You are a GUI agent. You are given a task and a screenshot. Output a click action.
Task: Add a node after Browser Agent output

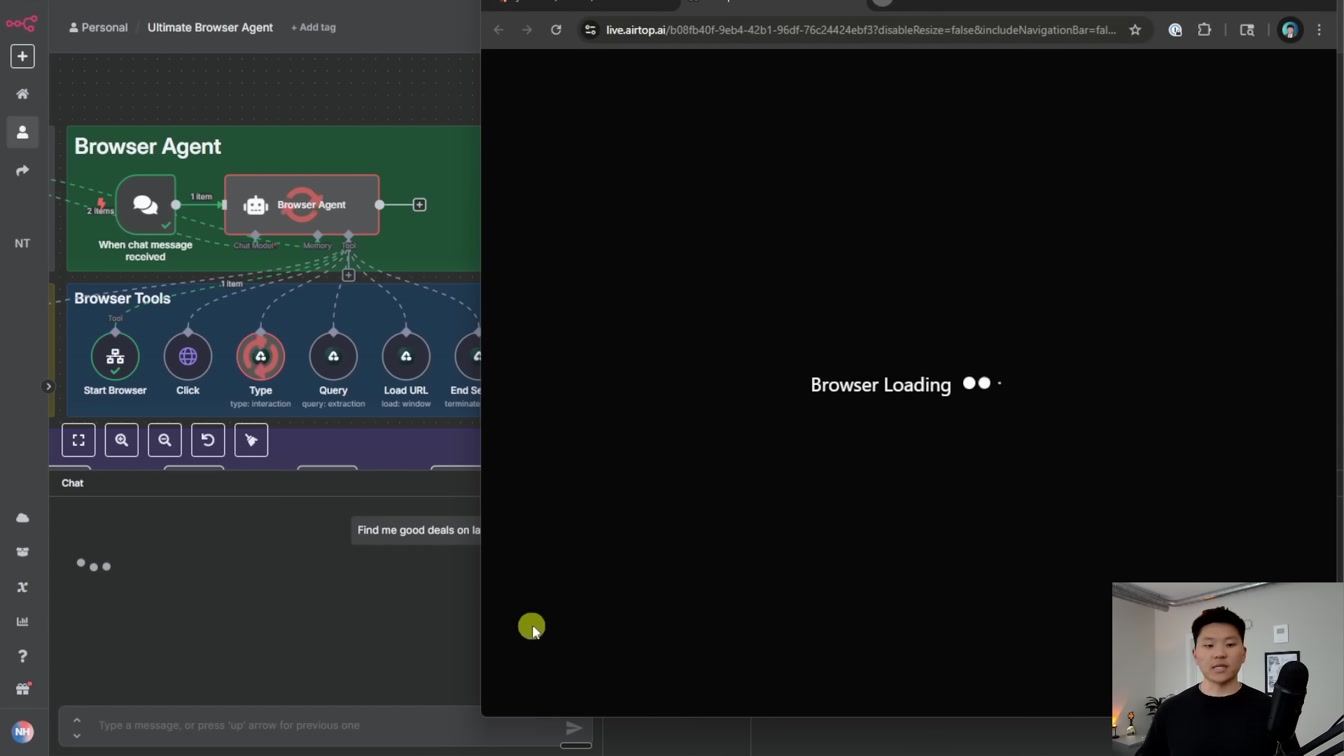coord(419,205)
